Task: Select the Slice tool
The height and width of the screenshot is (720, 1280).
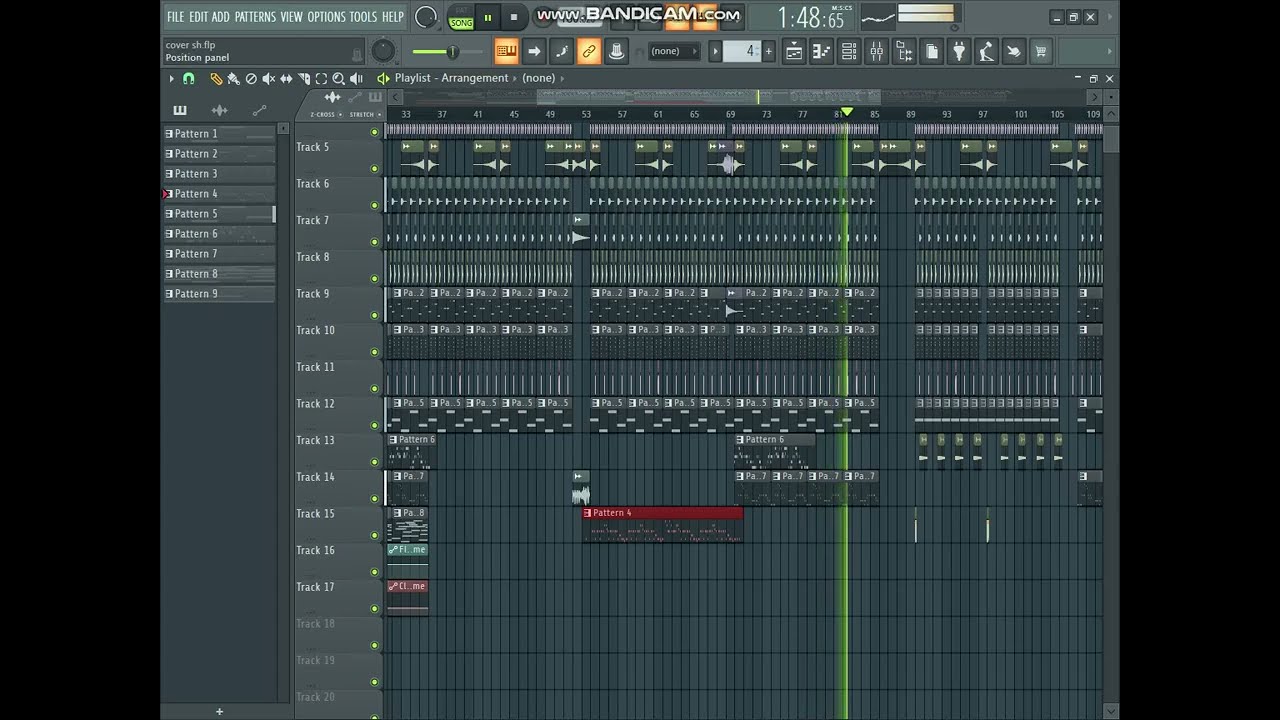Action: (304, 78)
